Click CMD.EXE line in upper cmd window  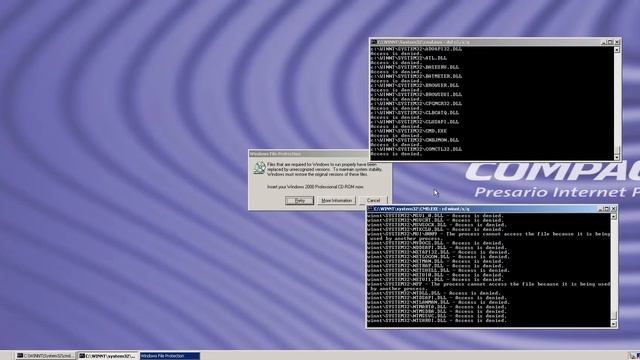pos(409,131)
